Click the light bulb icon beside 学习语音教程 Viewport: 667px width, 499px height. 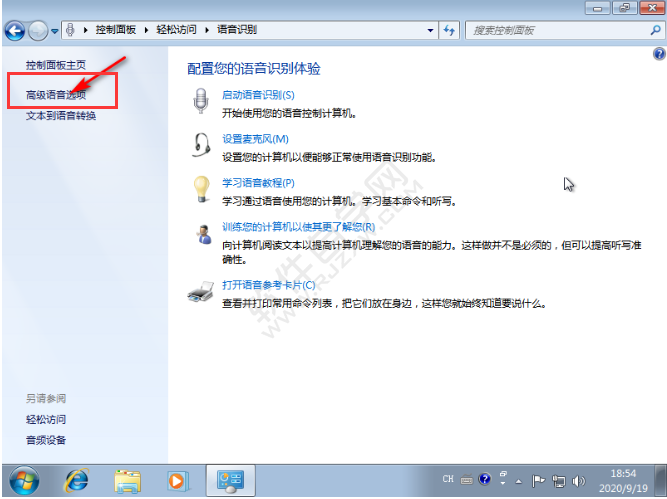point(202,189)
